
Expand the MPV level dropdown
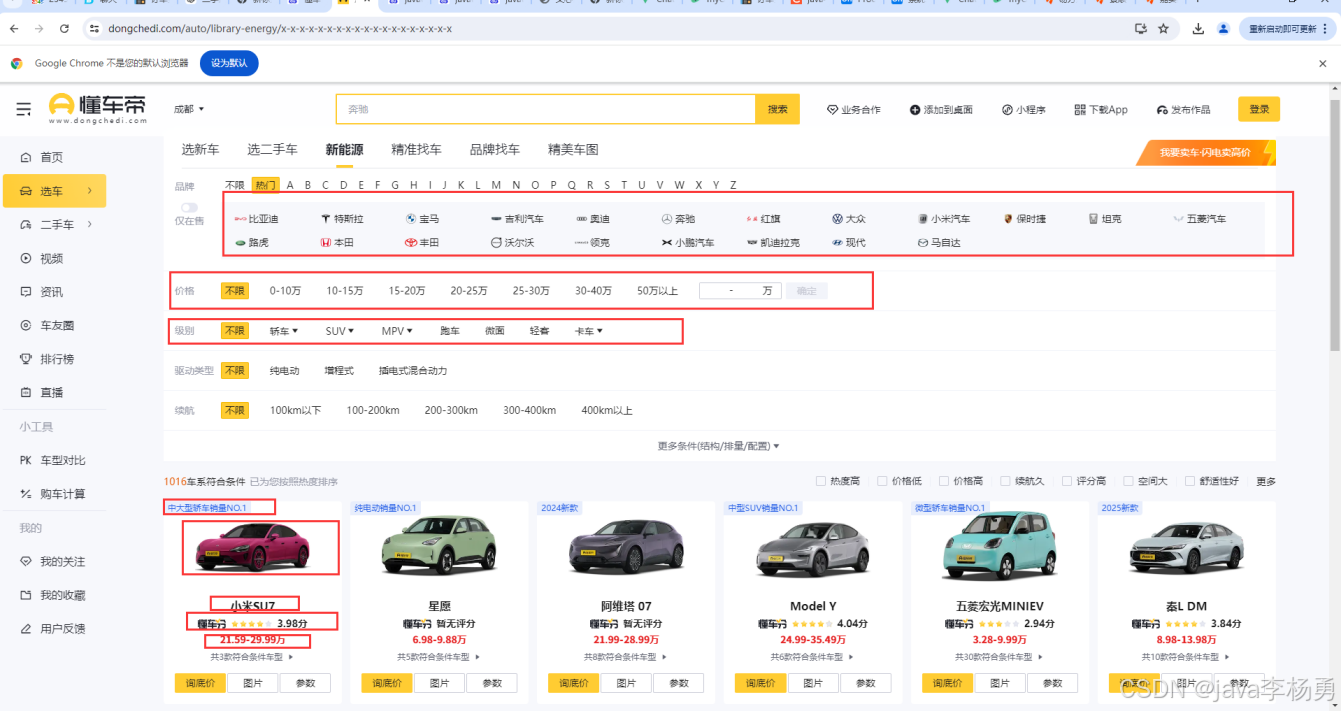pyautogui.click(x=396, y=331)
